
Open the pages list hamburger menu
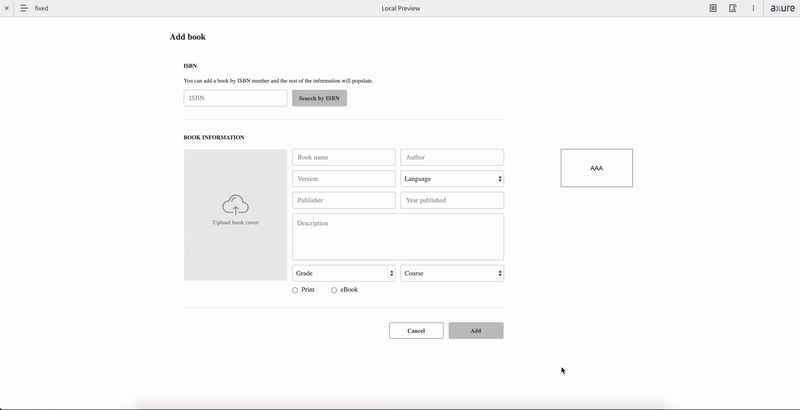coord(24,8)
